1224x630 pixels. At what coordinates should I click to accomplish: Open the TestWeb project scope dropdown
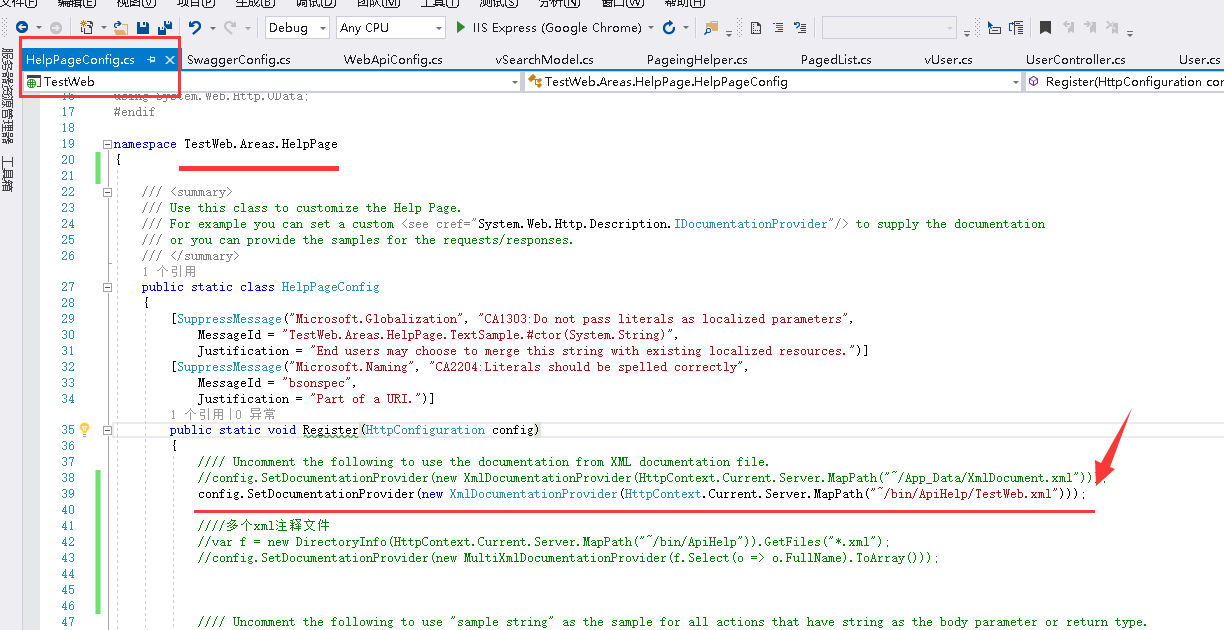514,82
